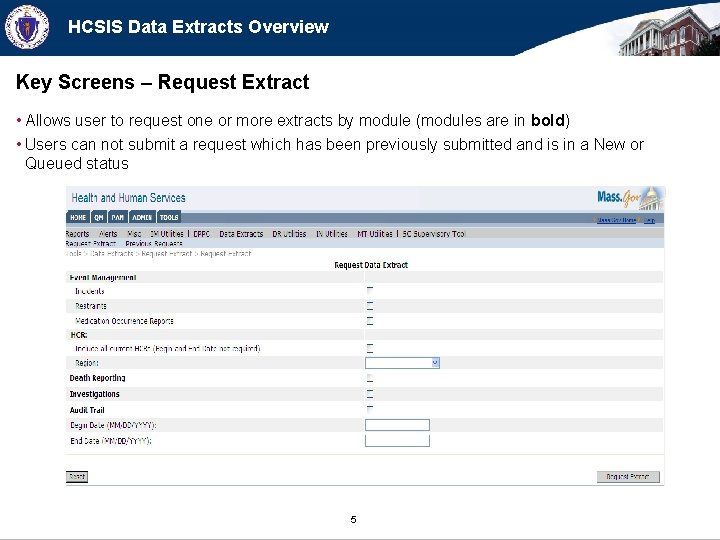Select the Alerts menu item
This screenshot has width=720, height=540.
coord(108,234)
